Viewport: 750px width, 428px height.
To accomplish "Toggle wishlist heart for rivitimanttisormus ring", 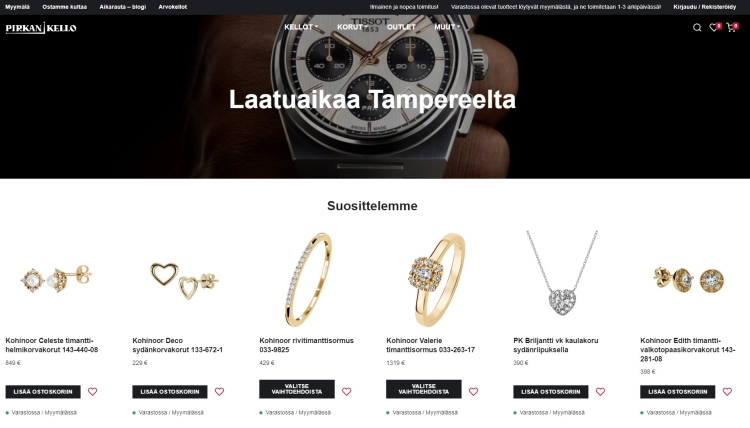I will click(347, 392).
